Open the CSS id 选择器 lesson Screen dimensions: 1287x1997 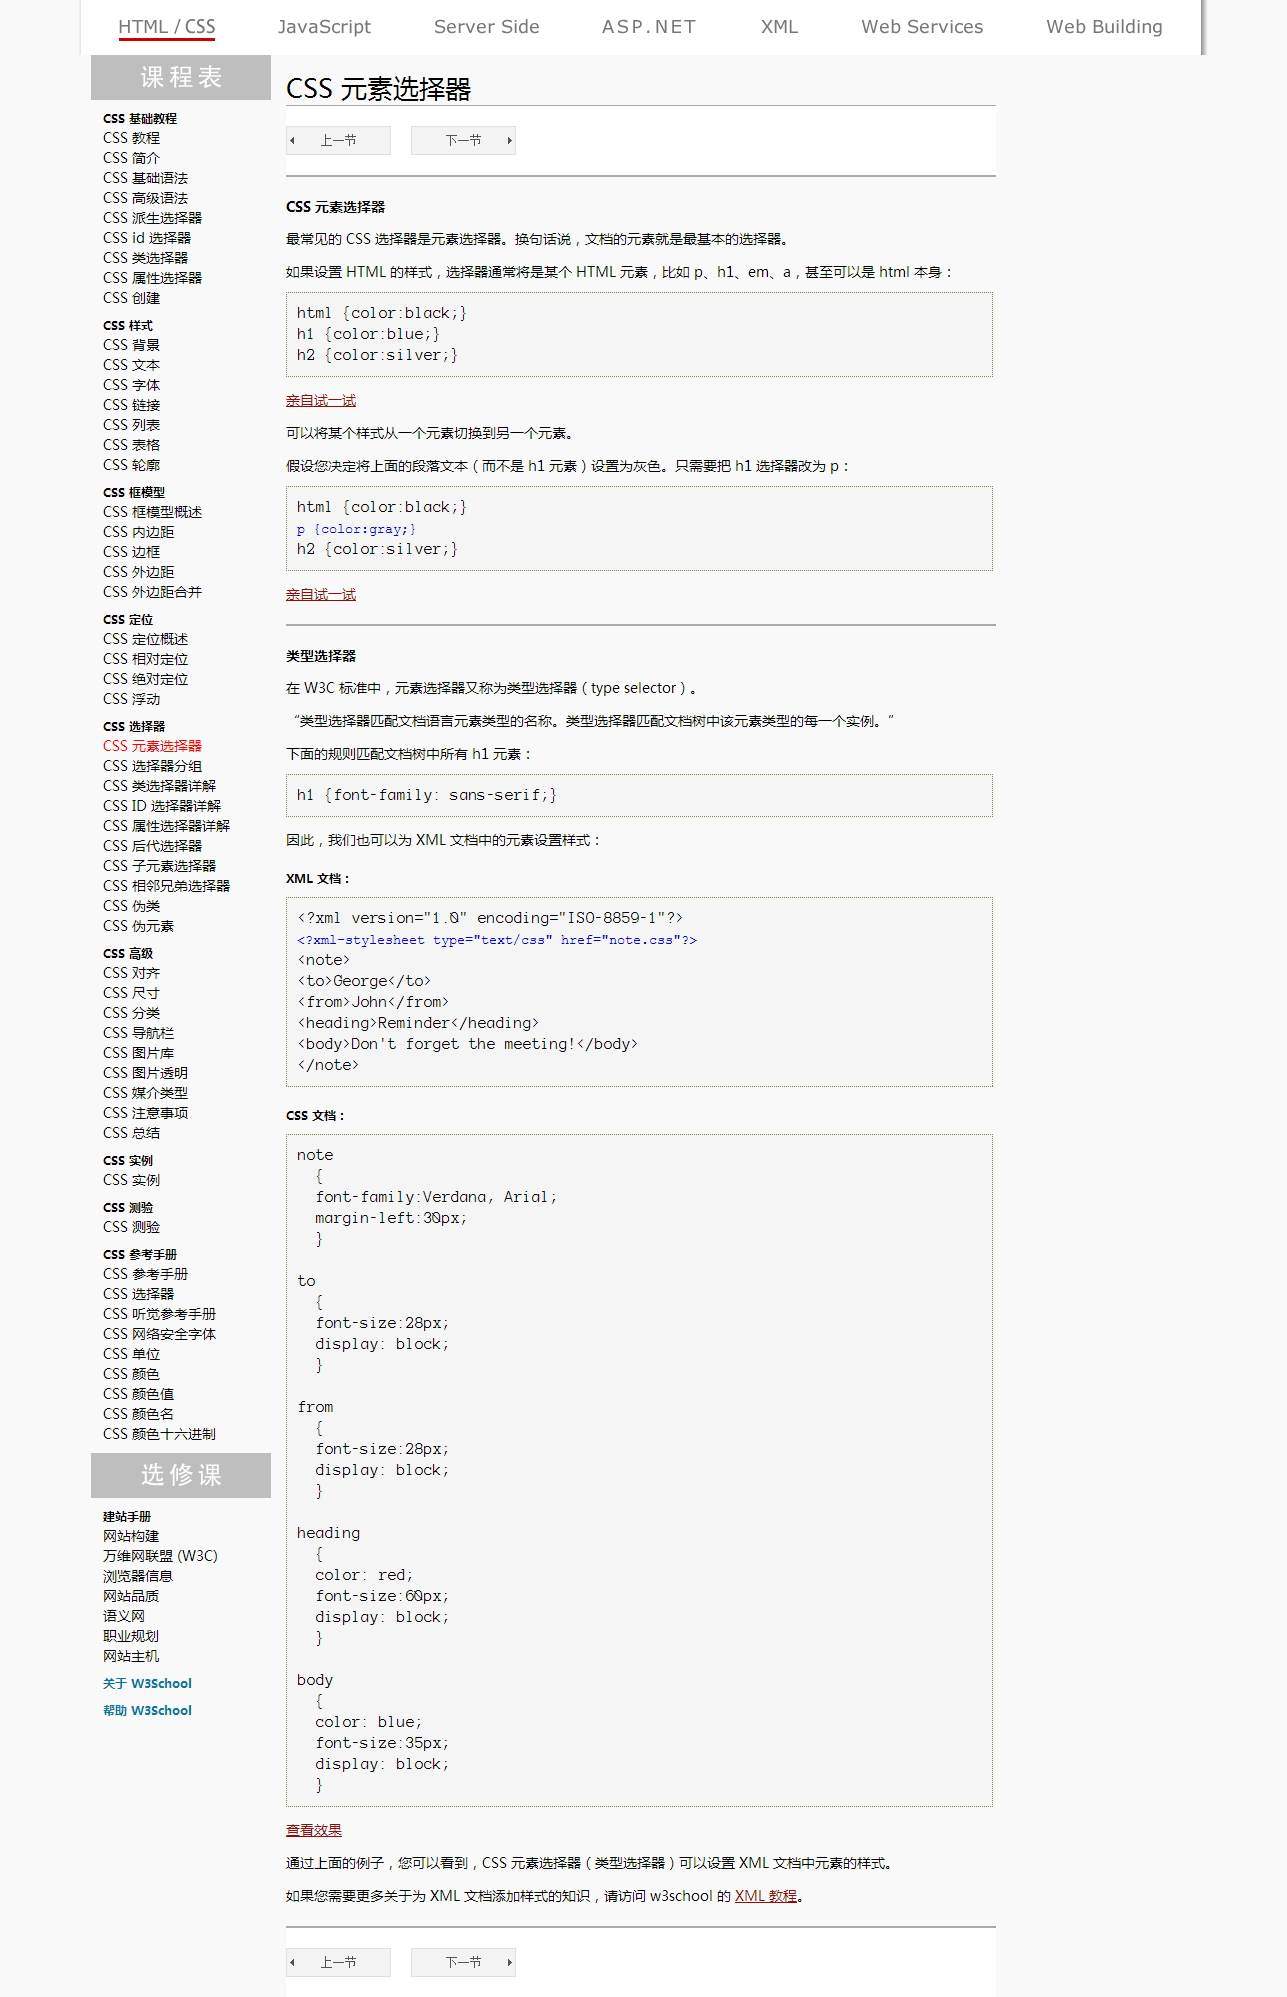point(147,238)
